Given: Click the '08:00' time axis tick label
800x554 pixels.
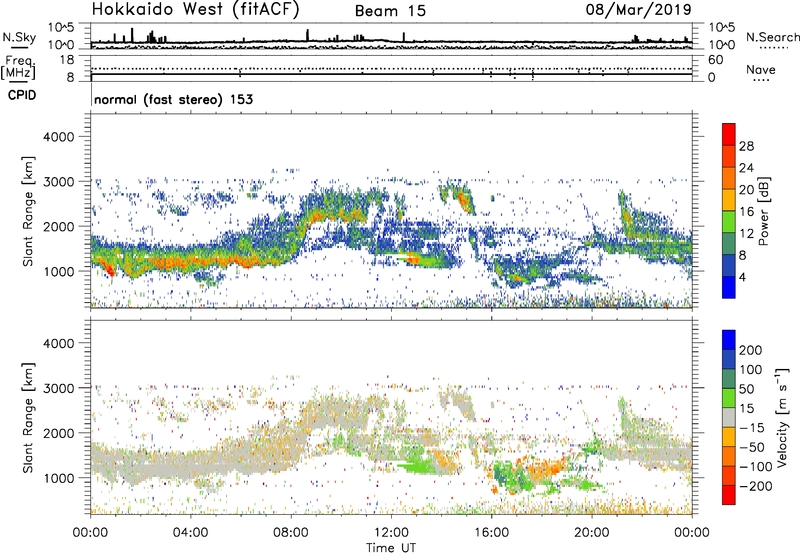Looking at the screenshot, I should [291, 533].
